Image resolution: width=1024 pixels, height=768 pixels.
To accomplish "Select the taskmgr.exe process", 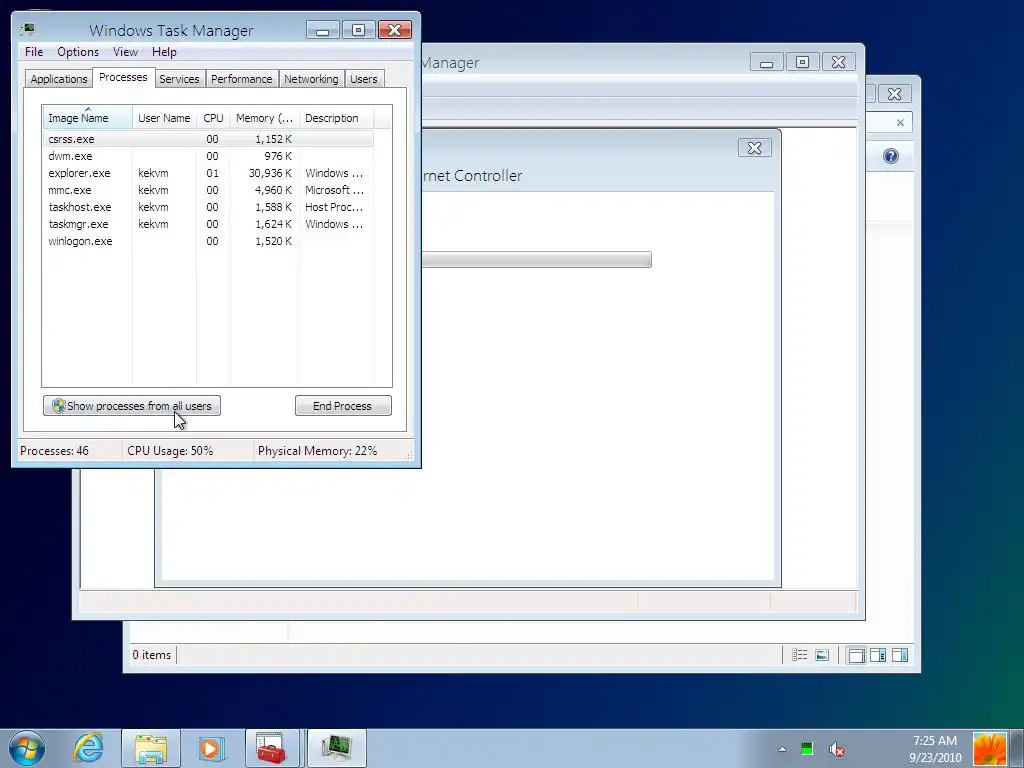I will [x=209, y=224].
